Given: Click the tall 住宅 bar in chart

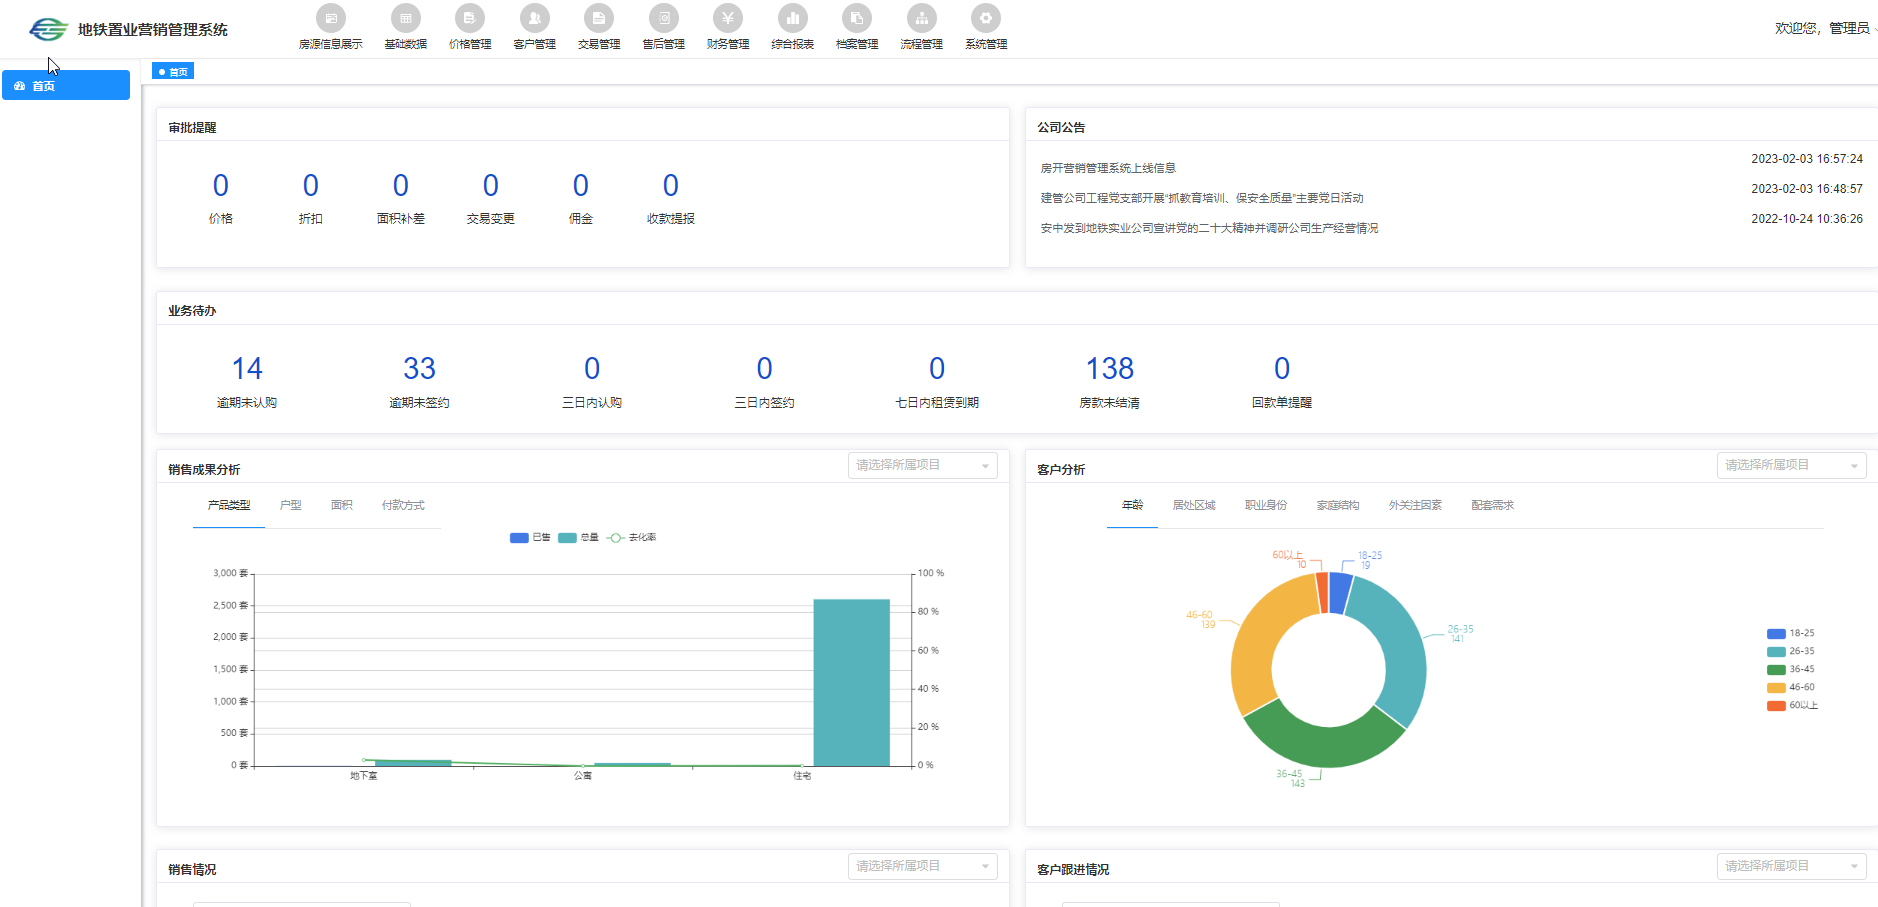Looking at the screenshot, I should pos(851,682).
